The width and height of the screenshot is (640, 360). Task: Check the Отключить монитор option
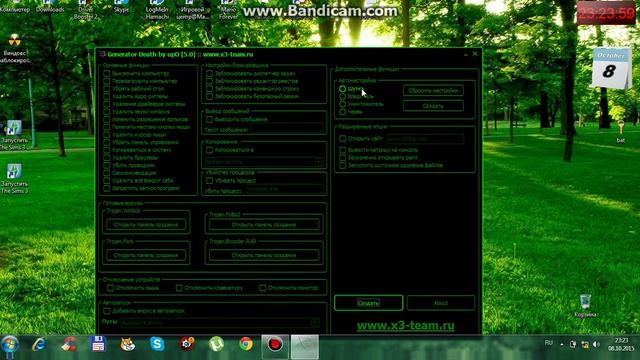pyautogui.click(x=262, y=288)
